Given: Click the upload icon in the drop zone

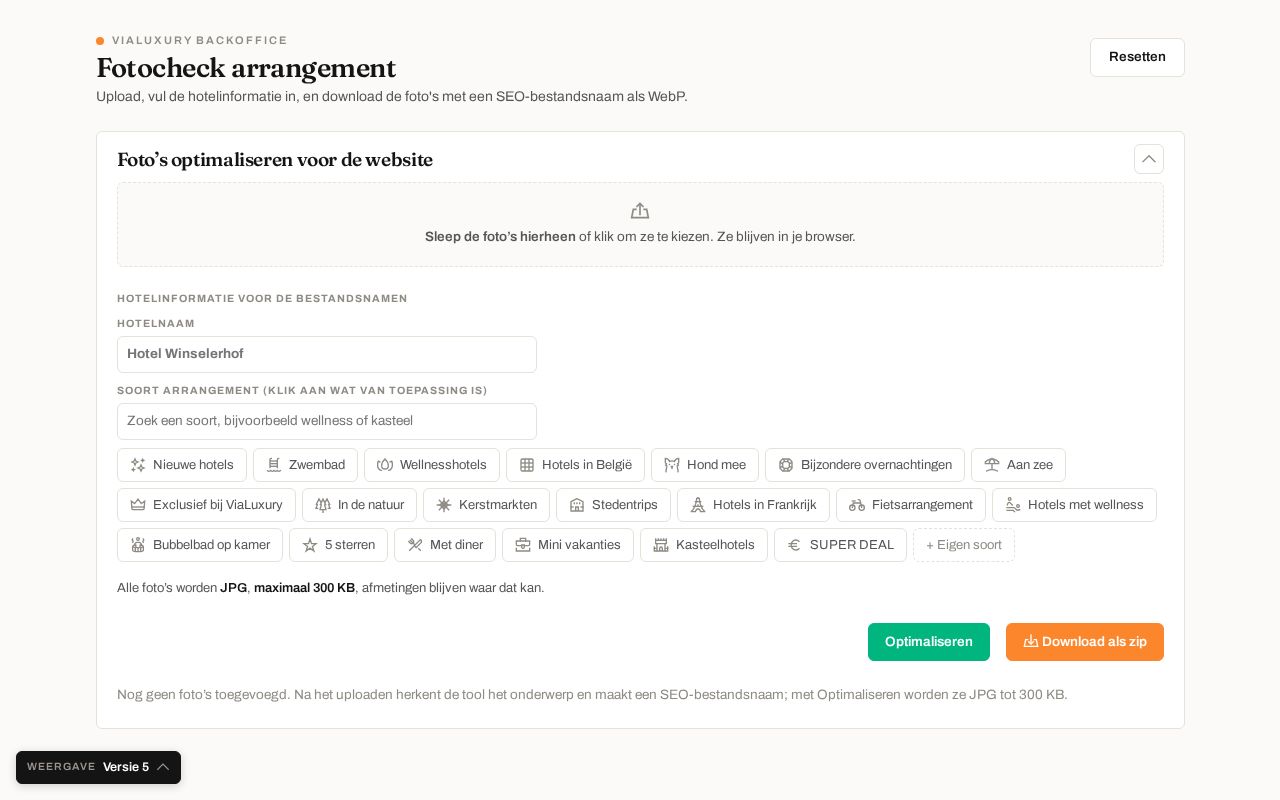Looking at the screenshot, I should (x=640, y=211).
